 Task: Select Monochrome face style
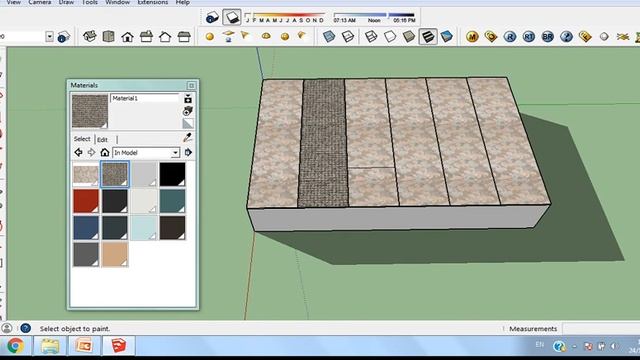click(447, 36)
